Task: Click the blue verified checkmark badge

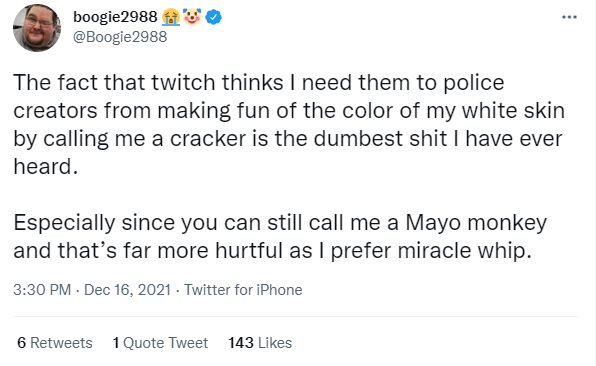Action: coord(214,17)
